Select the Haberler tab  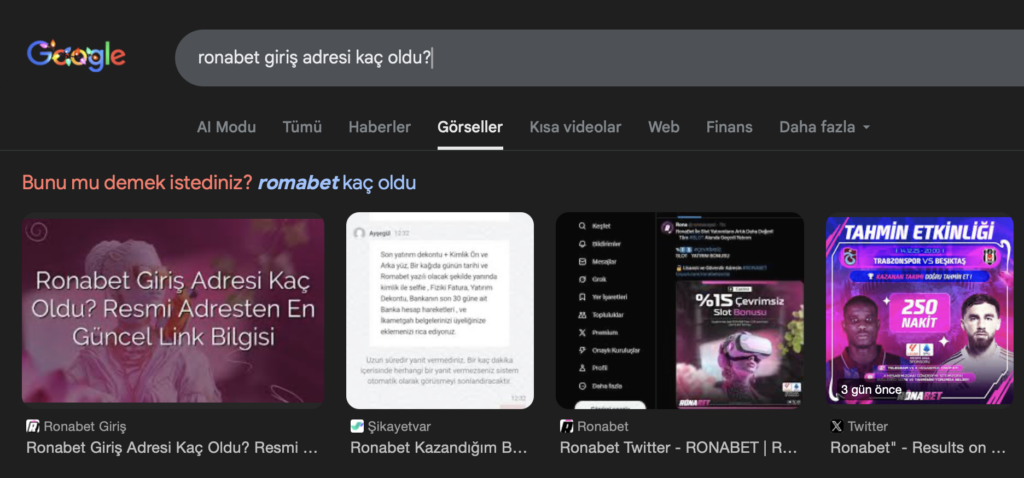tap(379, 127)
